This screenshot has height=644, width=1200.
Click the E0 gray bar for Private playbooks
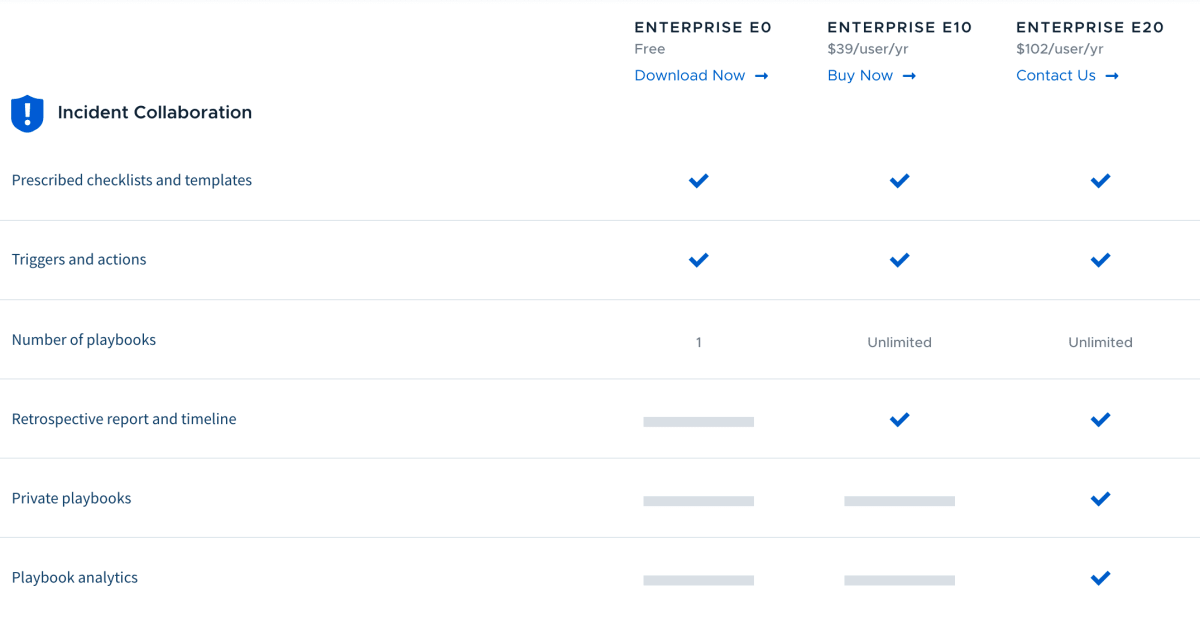[x=699, y=501]
